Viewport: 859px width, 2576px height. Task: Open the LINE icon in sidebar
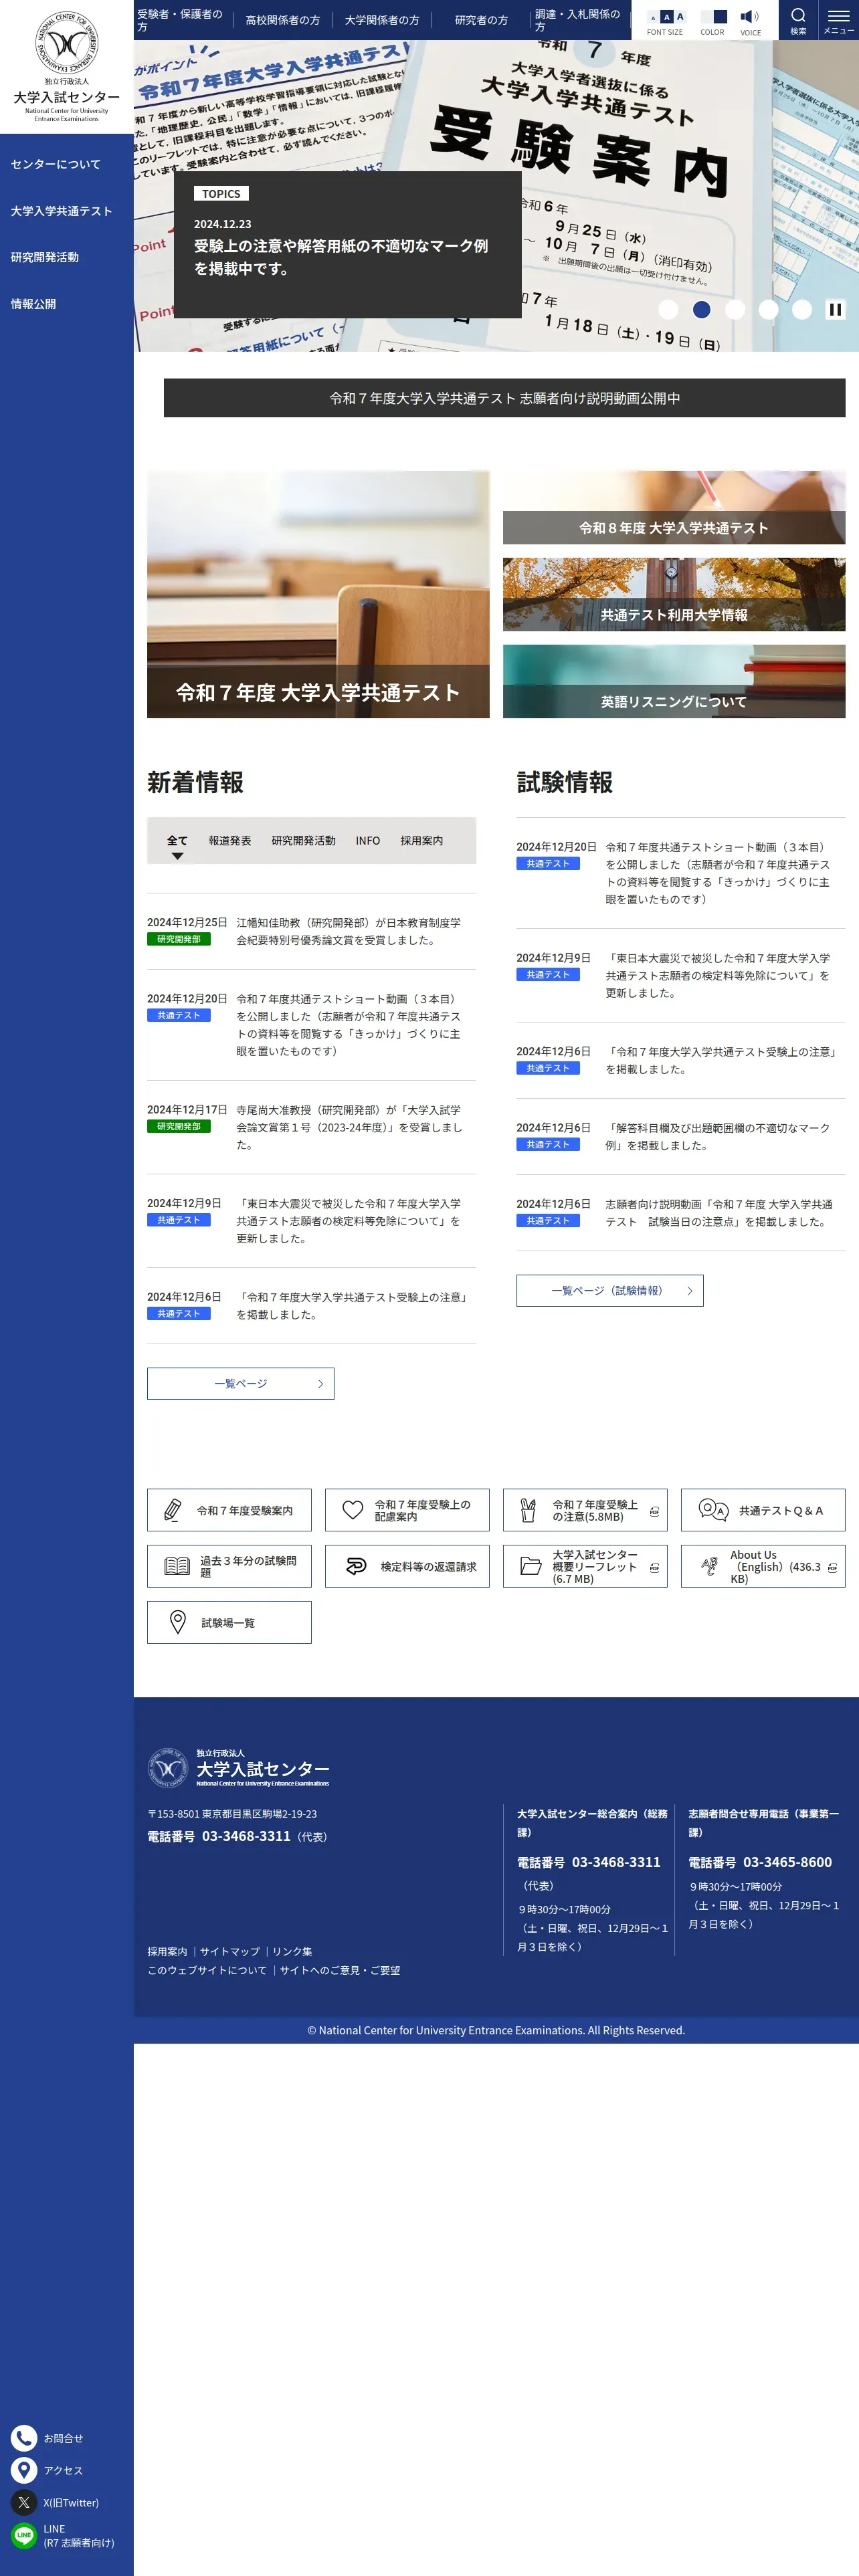click(x=24, y=2535)
